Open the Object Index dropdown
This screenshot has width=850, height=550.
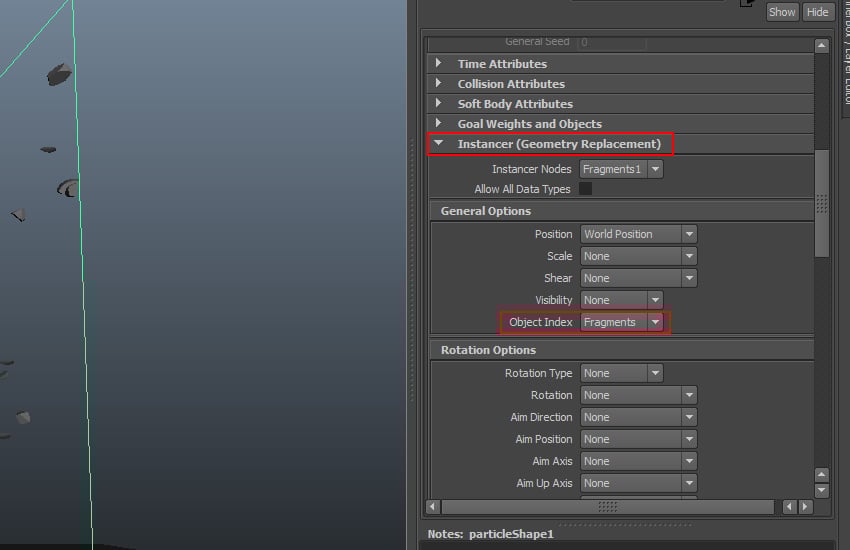[x=622, y=322]
